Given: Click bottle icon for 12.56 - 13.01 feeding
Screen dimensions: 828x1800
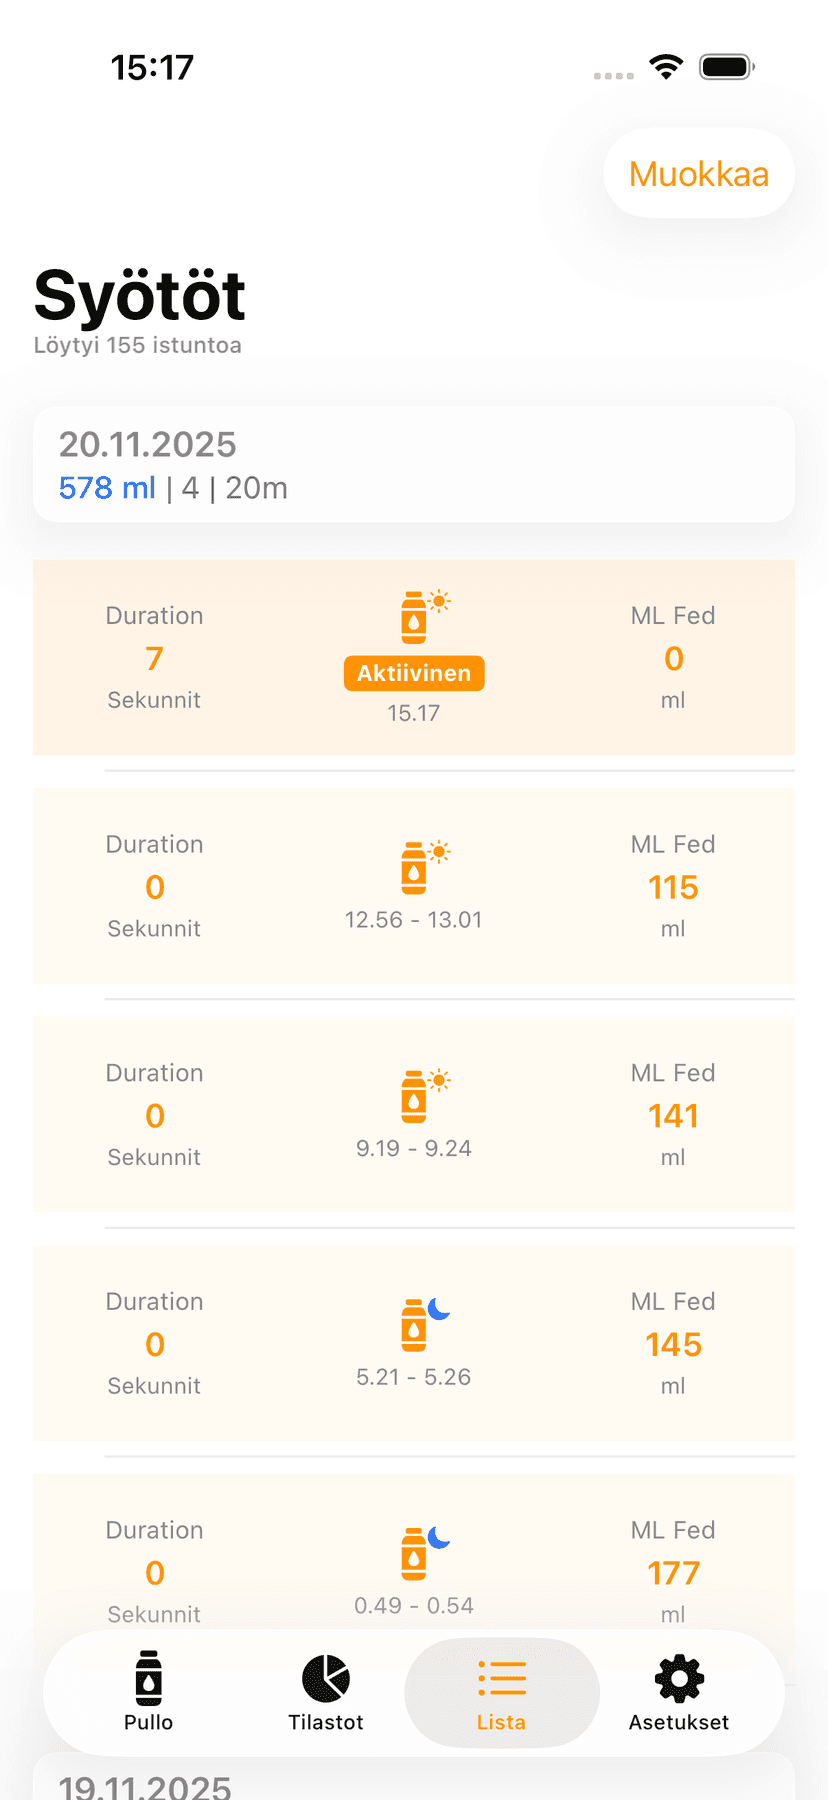Looking at the screenshot, I should click(x=415, y=867).
